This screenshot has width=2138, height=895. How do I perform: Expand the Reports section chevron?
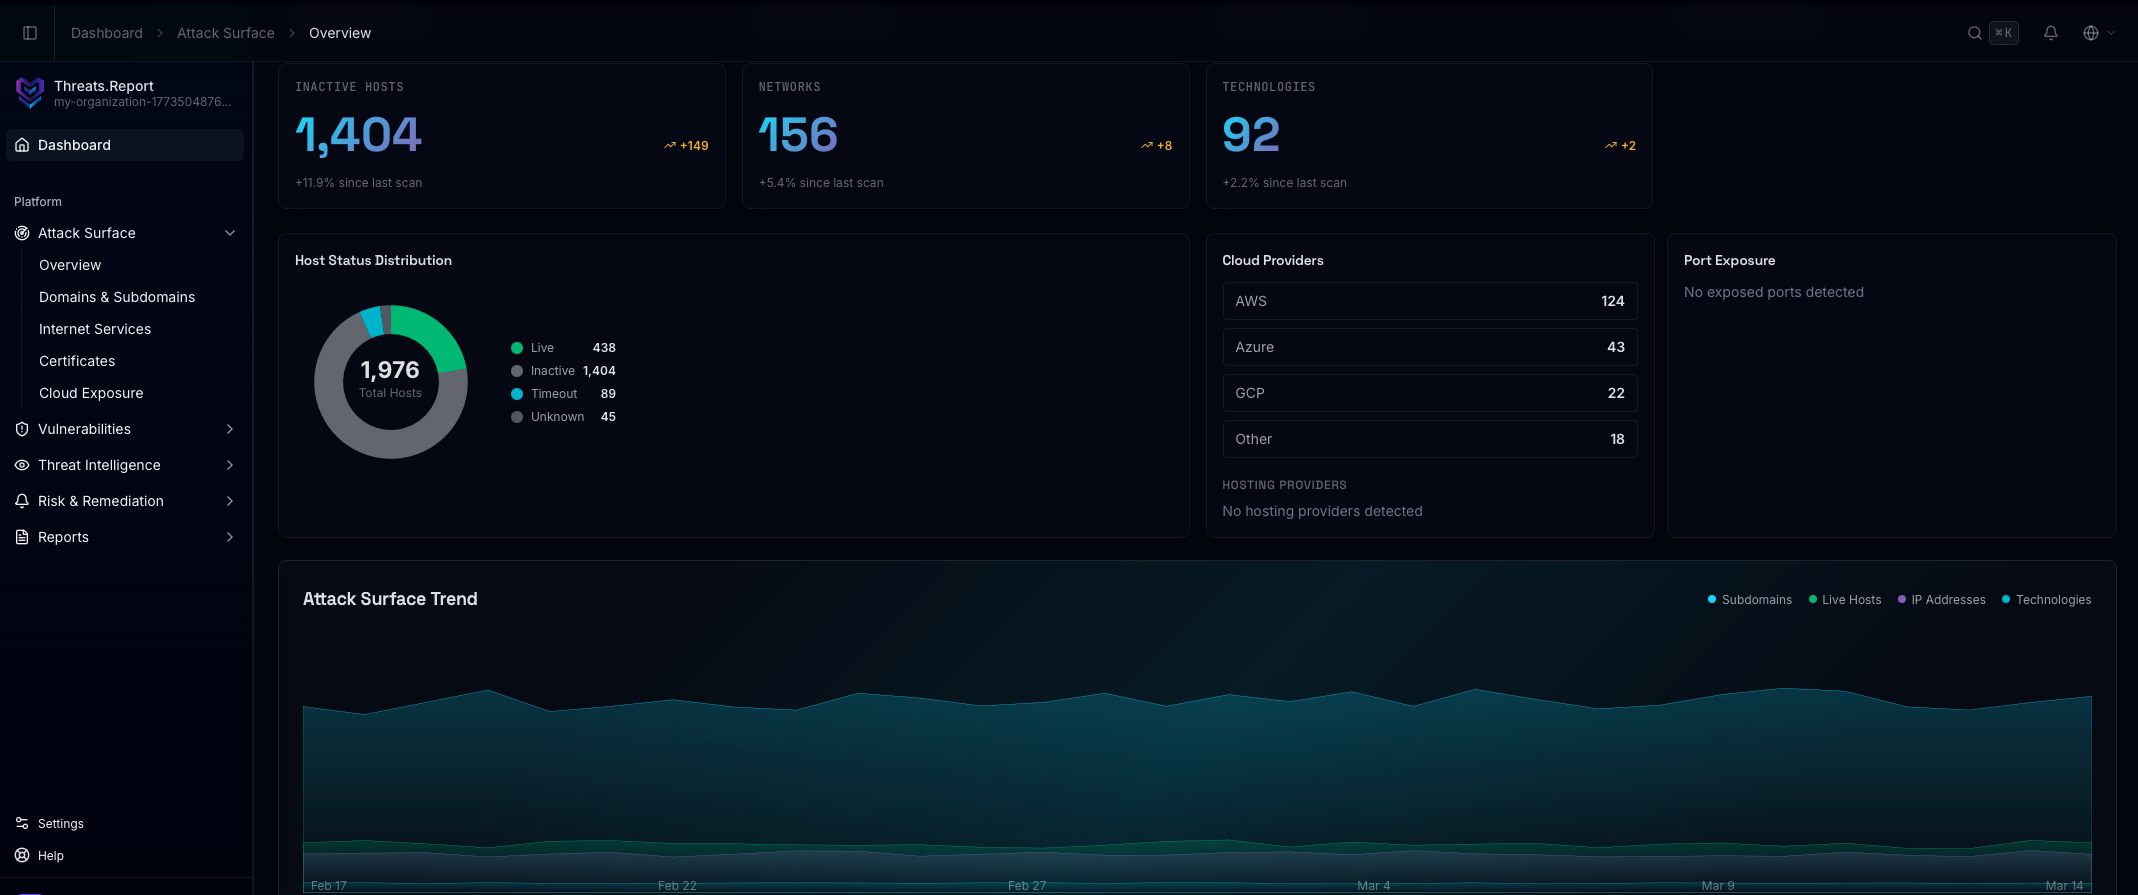click(x=230, y=537)
